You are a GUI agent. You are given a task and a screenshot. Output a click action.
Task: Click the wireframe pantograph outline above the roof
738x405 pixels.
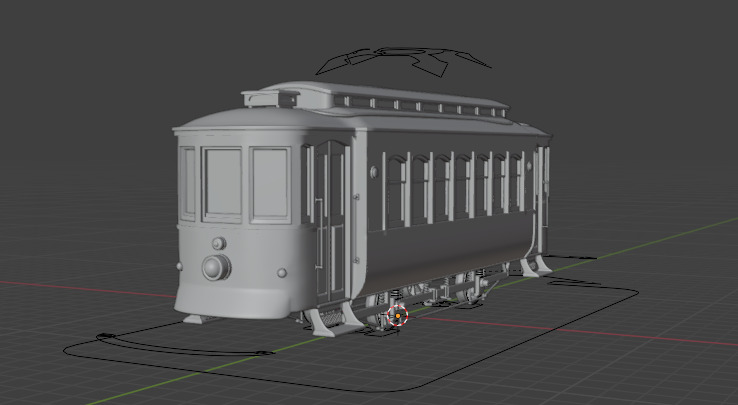(403, 61)
